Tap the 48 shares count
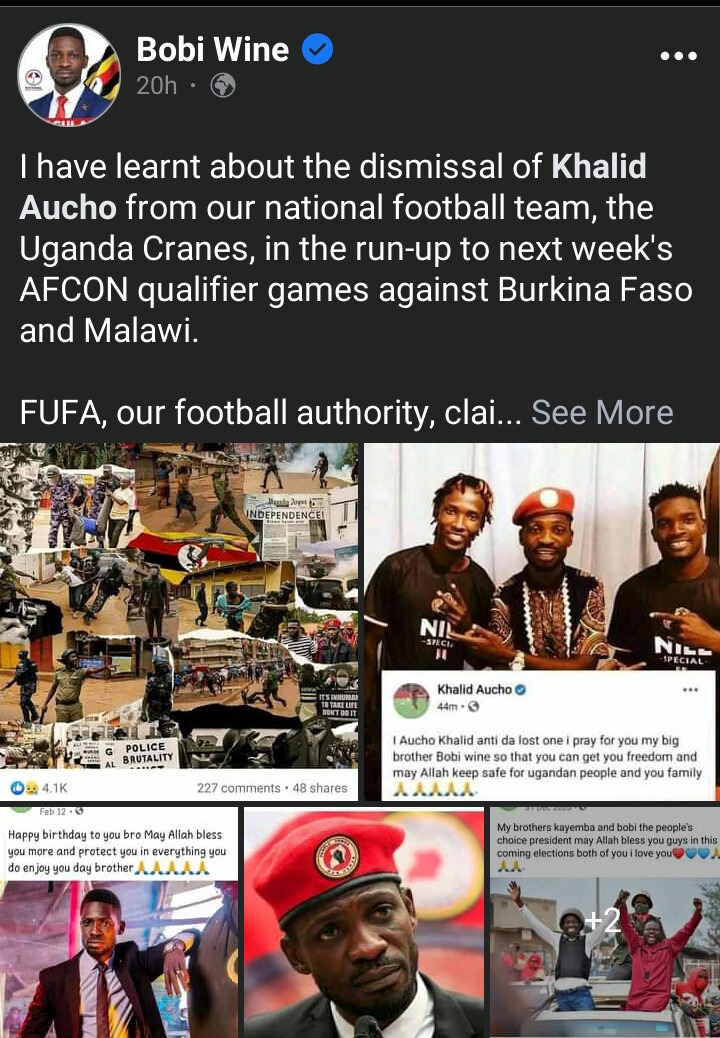This screenshot has width=720, height=1038. coord(320,788)
